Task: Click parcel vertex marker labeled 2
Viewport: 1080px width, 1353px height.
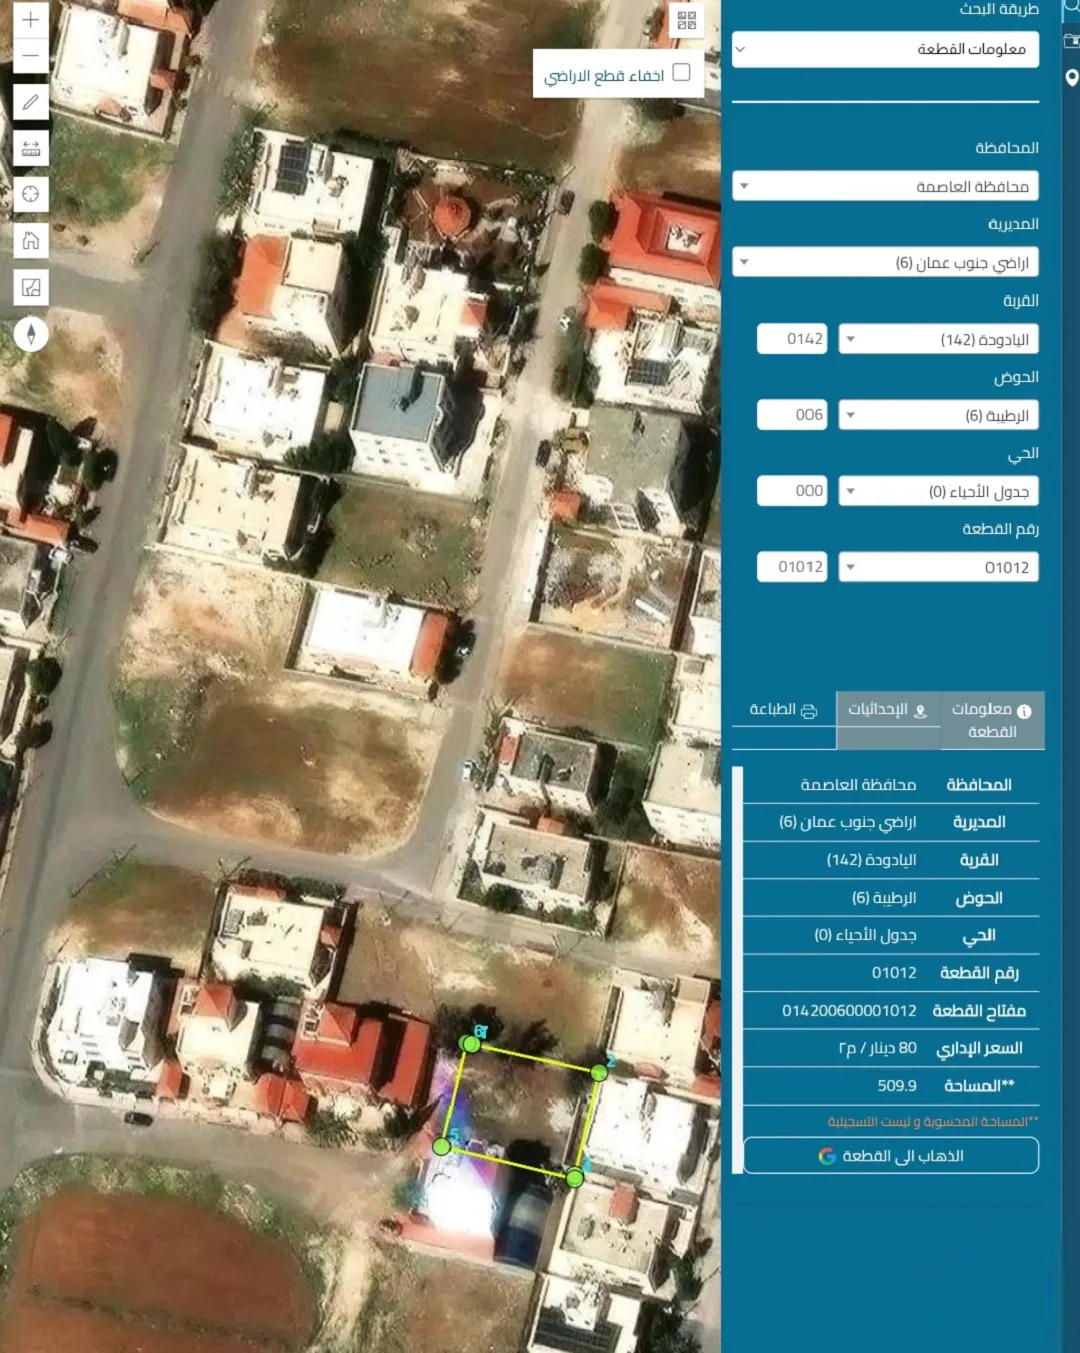Action: point(599,1072)
